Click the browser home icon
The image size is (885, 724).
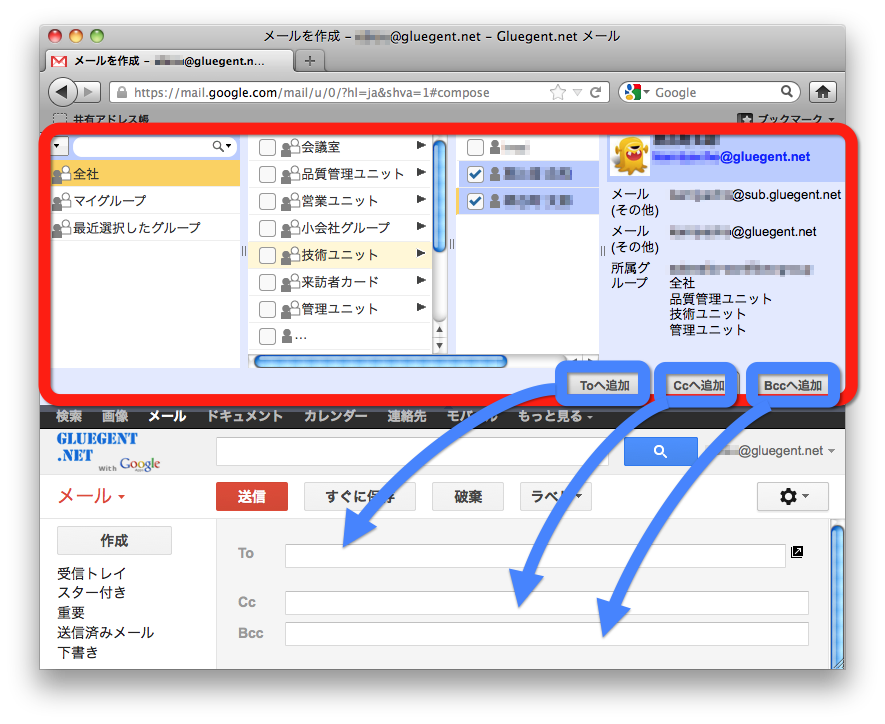pos(822,92)
